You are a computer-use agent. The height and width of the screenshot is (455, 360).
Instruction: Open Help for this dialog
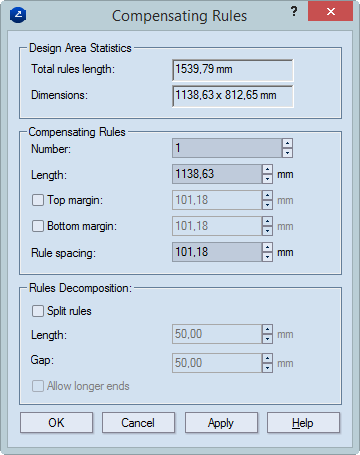pos(303,423)
